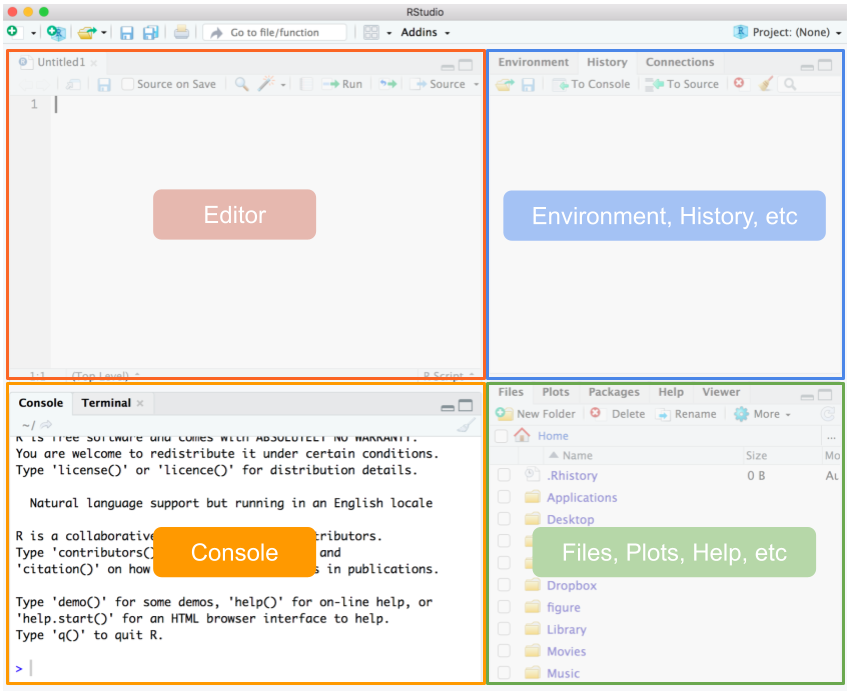Close the Terminal tab
The image size is (850, 695).
140,403
